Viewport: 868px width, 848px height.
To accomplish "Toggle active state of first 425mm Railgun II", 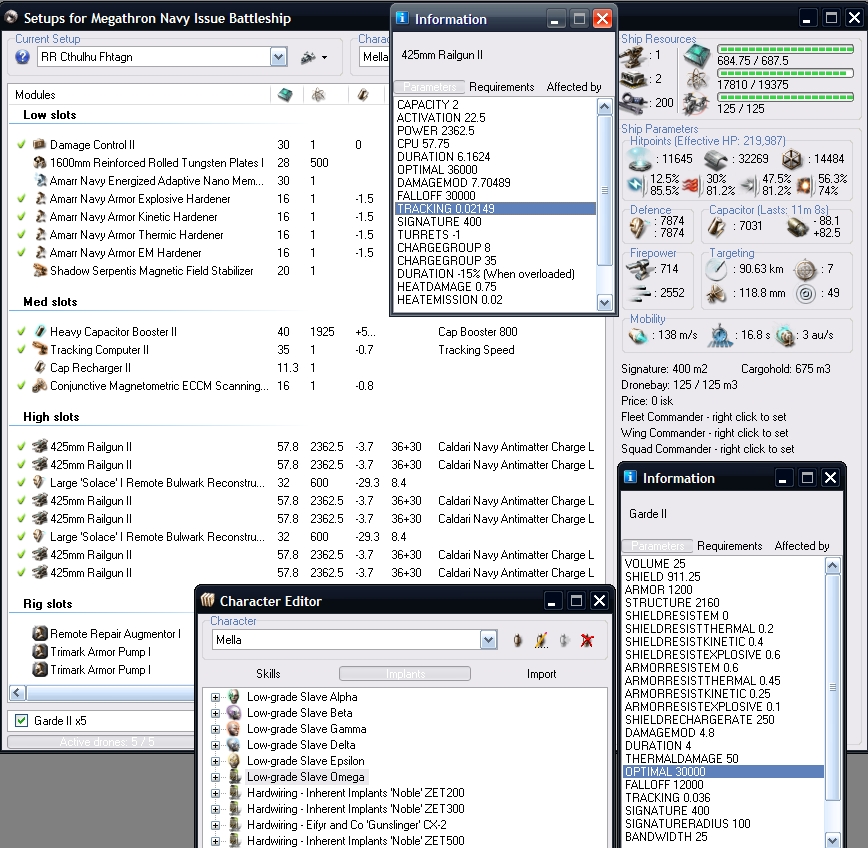I will pos(21,446).
